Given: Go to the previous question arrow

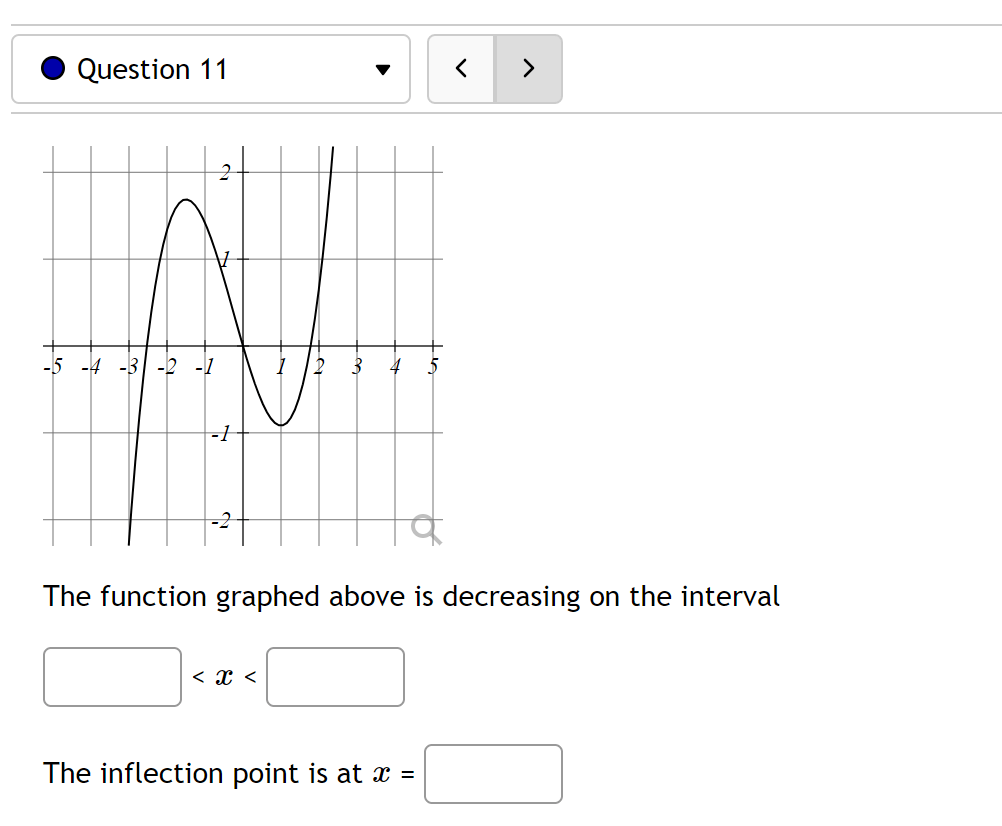Looking at the screenshot, I should (x=461, y=69).
